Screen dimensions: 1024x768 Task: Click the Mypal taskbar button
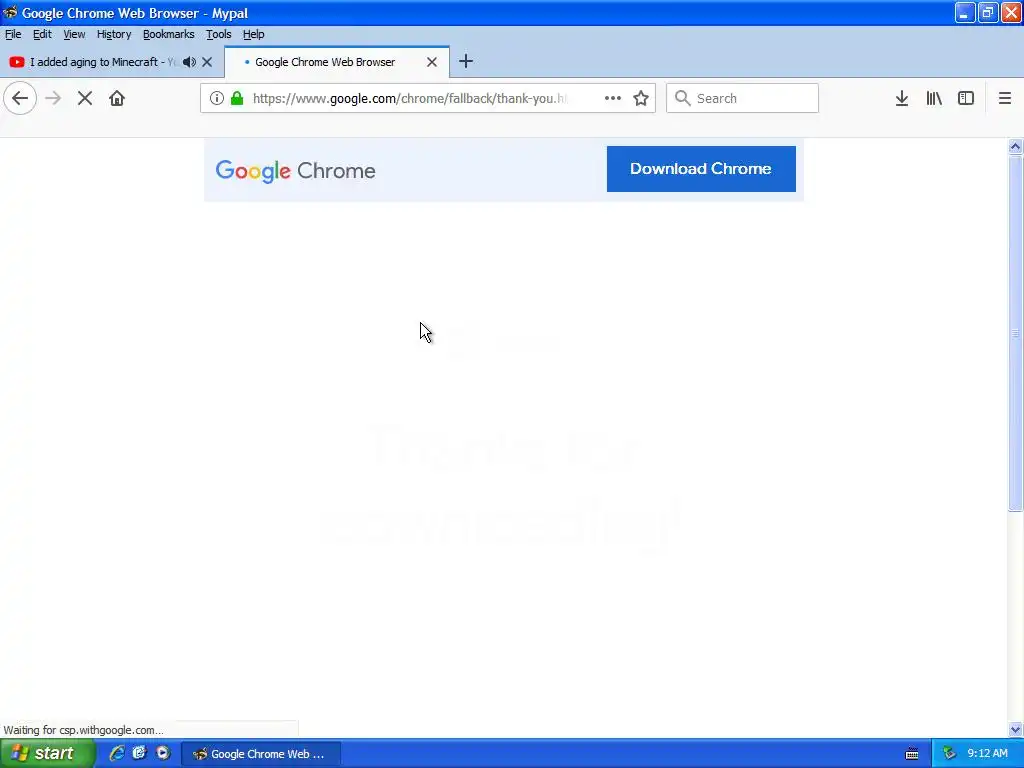pos(261,754)
